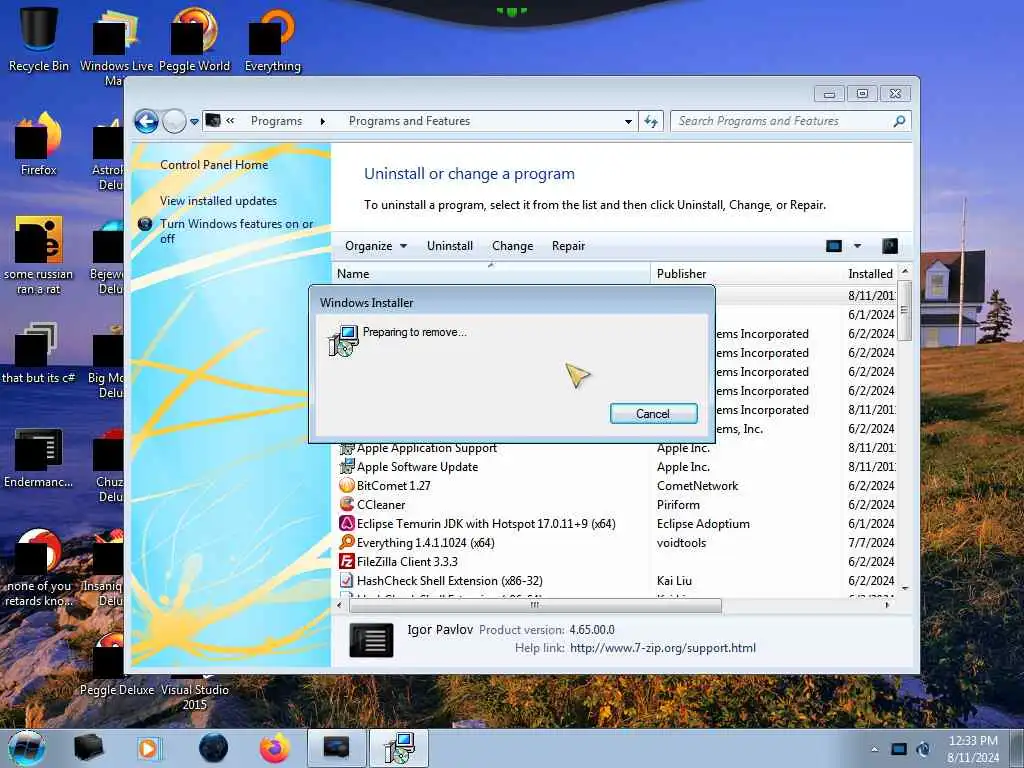Click the Programs and Features breadcrumb

409,121
